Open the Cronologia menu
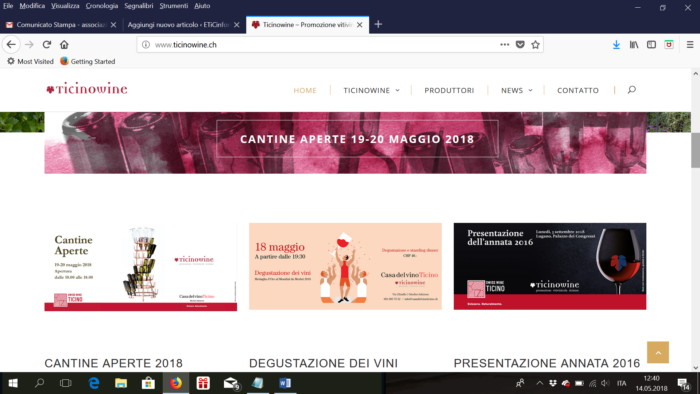 coord(102,6)
